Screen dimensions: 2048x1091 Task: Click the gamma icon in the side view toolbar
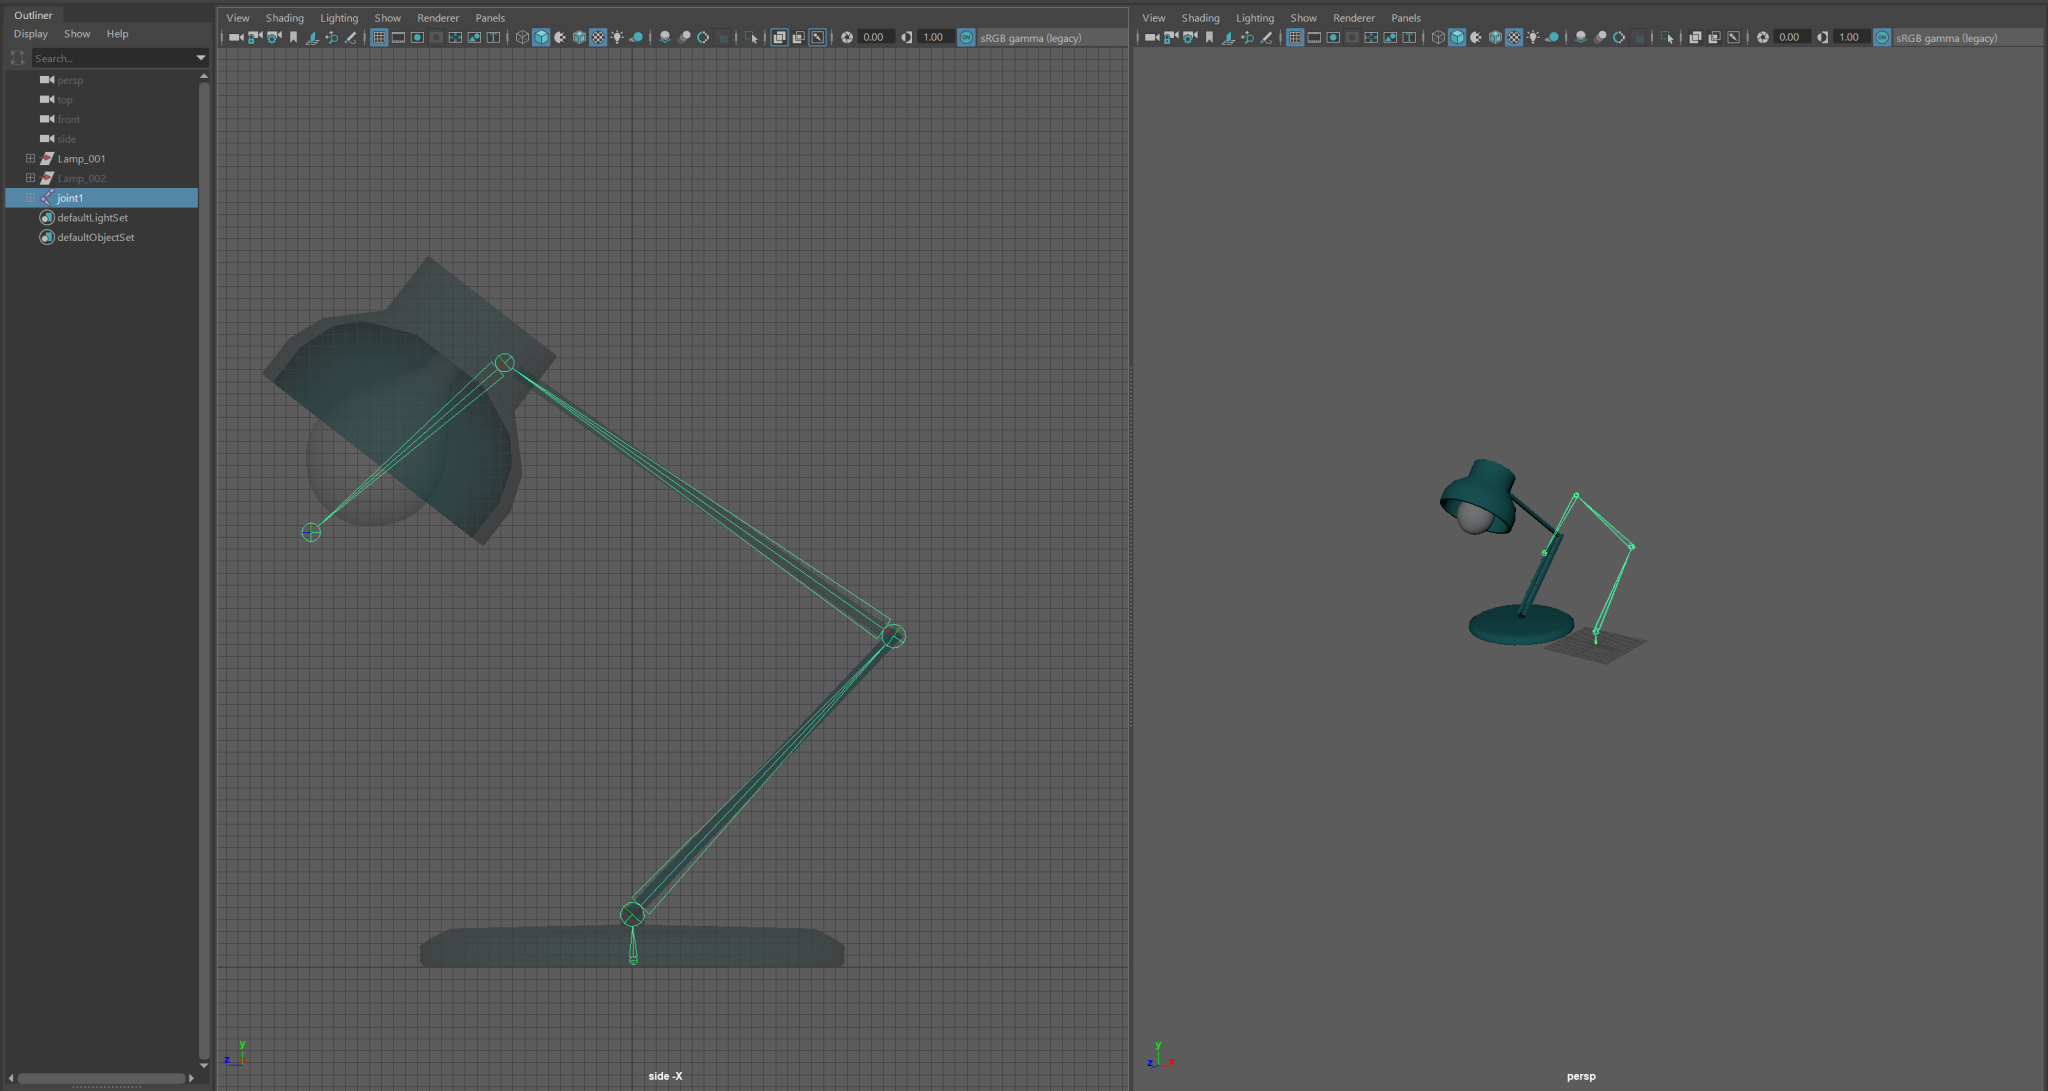pyautogui.click(x=907, y=37)
